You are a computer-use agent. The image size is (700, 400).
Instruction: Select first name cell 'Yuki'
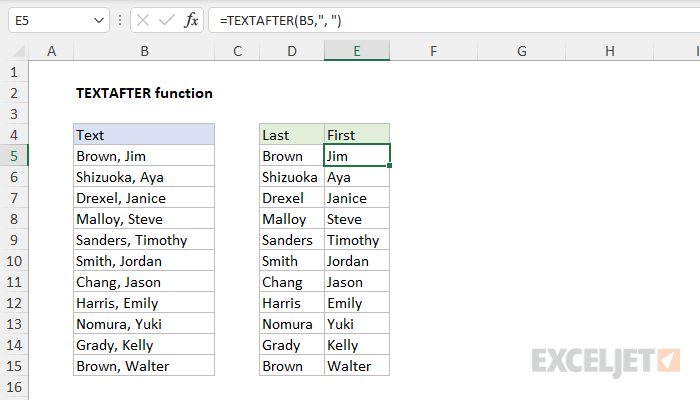tap(357, 324)
